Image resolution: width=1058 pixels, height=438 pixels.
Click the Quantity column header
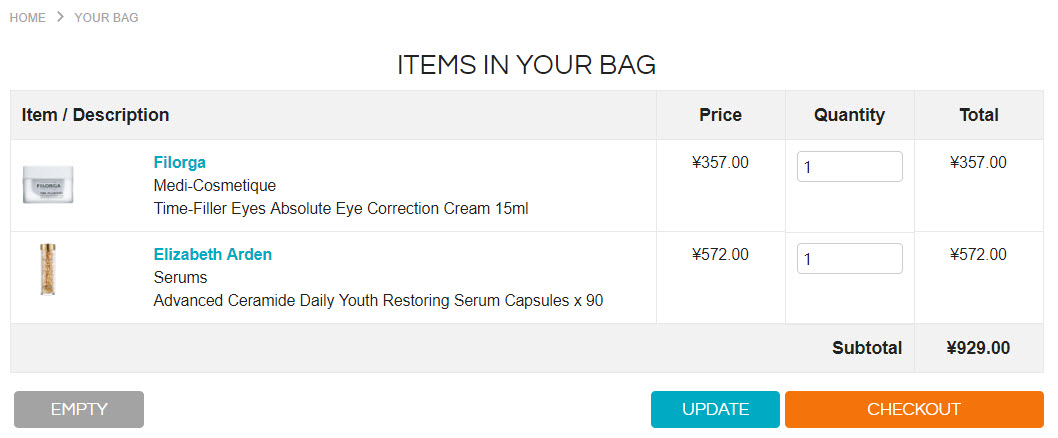(850, 115)
